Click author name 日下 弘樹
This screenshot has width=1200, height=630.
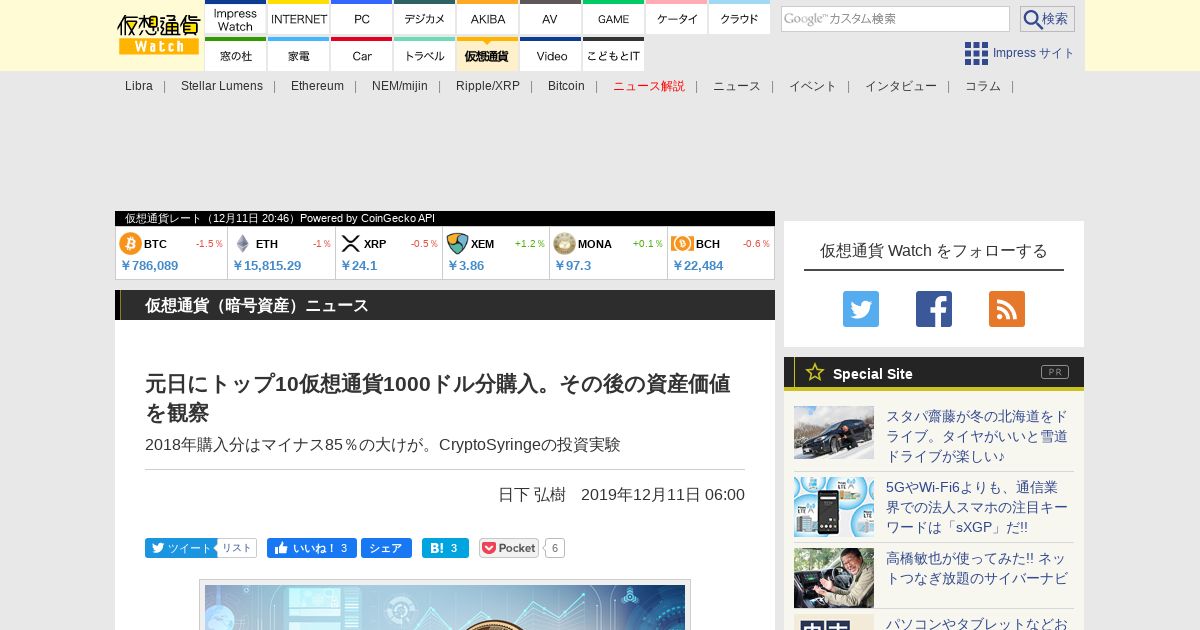[532, 495]
